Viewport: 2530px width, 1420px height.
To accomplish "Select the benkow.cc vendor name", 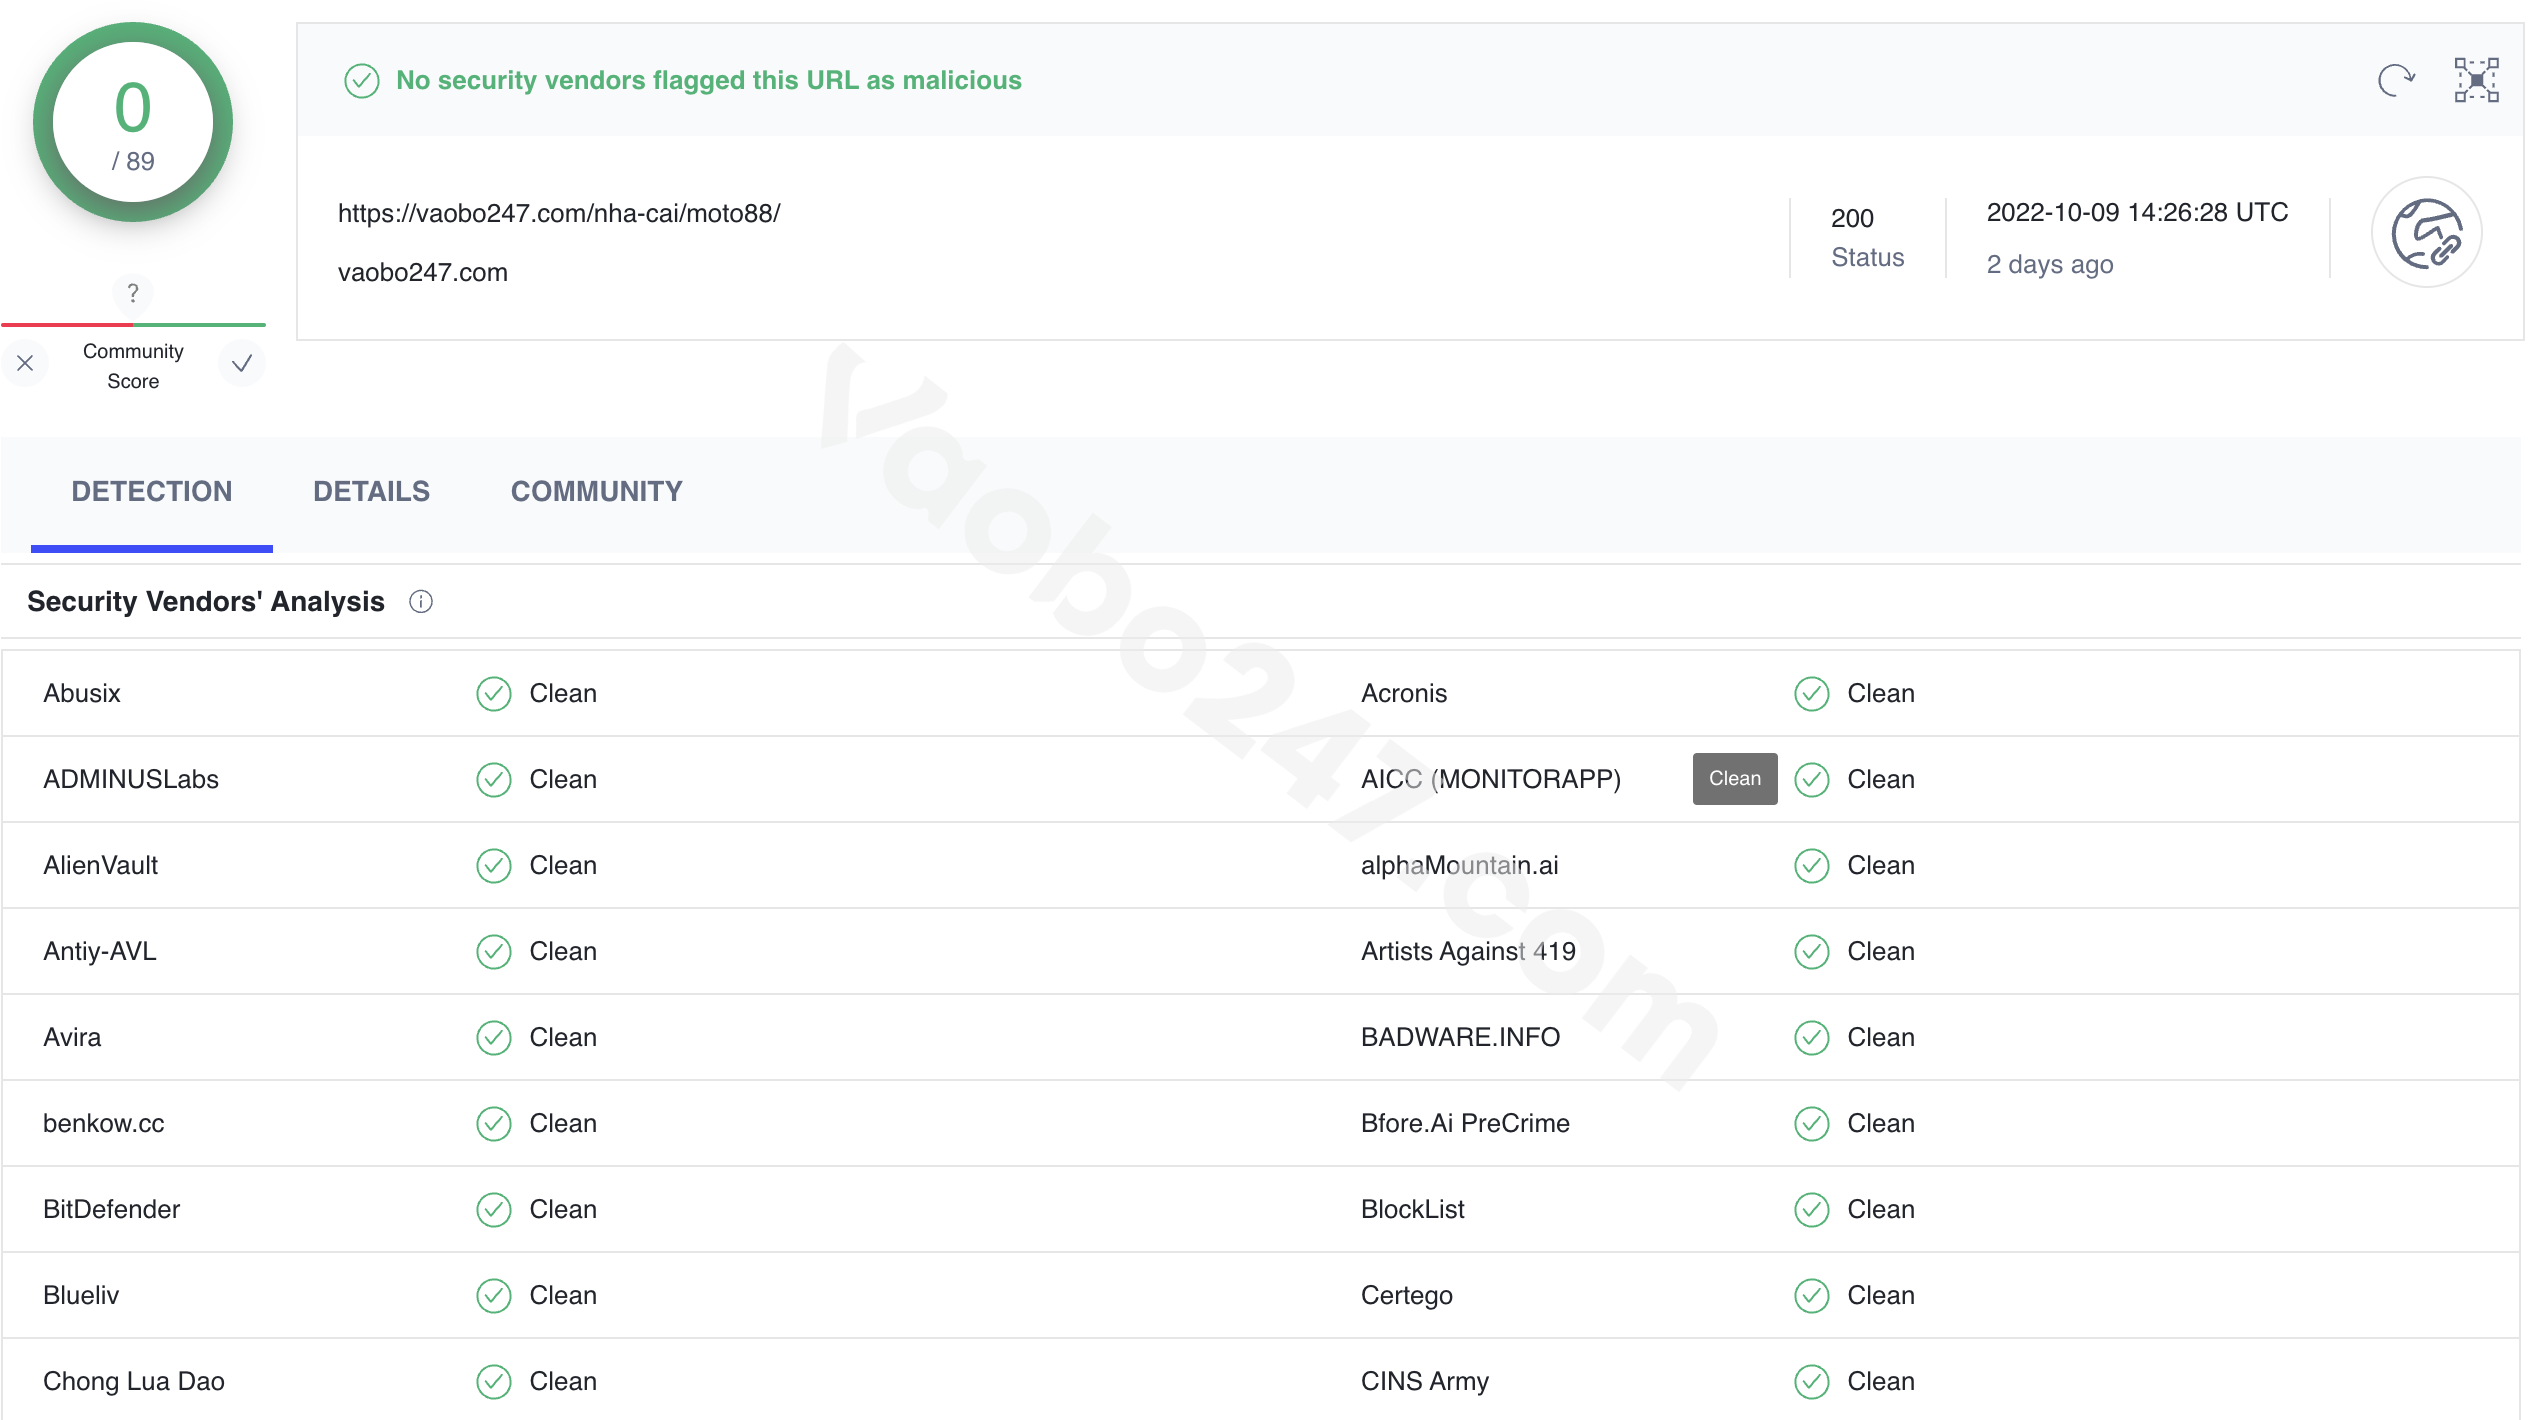I will (104, 1124).
